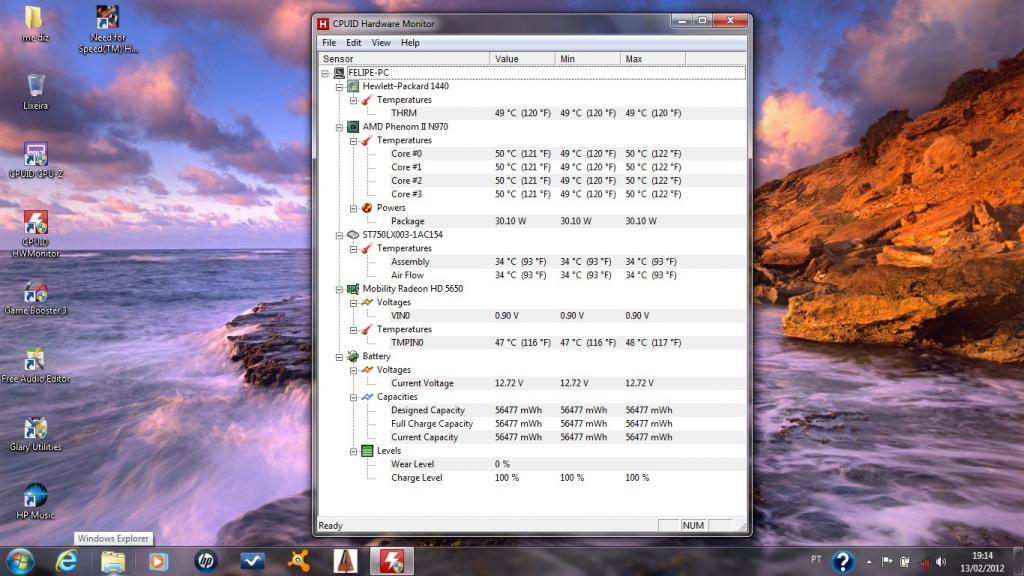The image size is (1024, 576).
Task: Click the HP logo taskbar icon
Action: [x=205, y=561]
